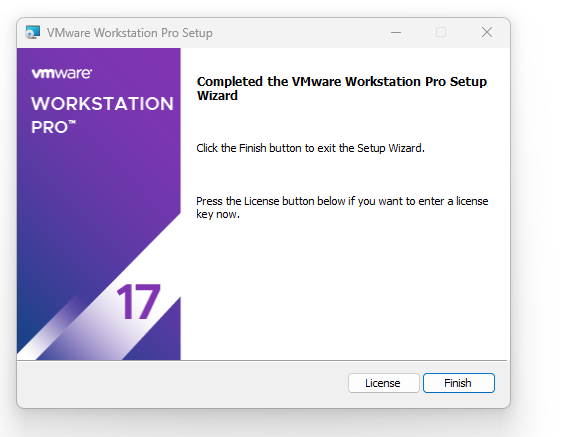The image size is (563, 437).
Task: Click the VMware Workstation Pro Setup title
Action: click(x=130, y=33)
